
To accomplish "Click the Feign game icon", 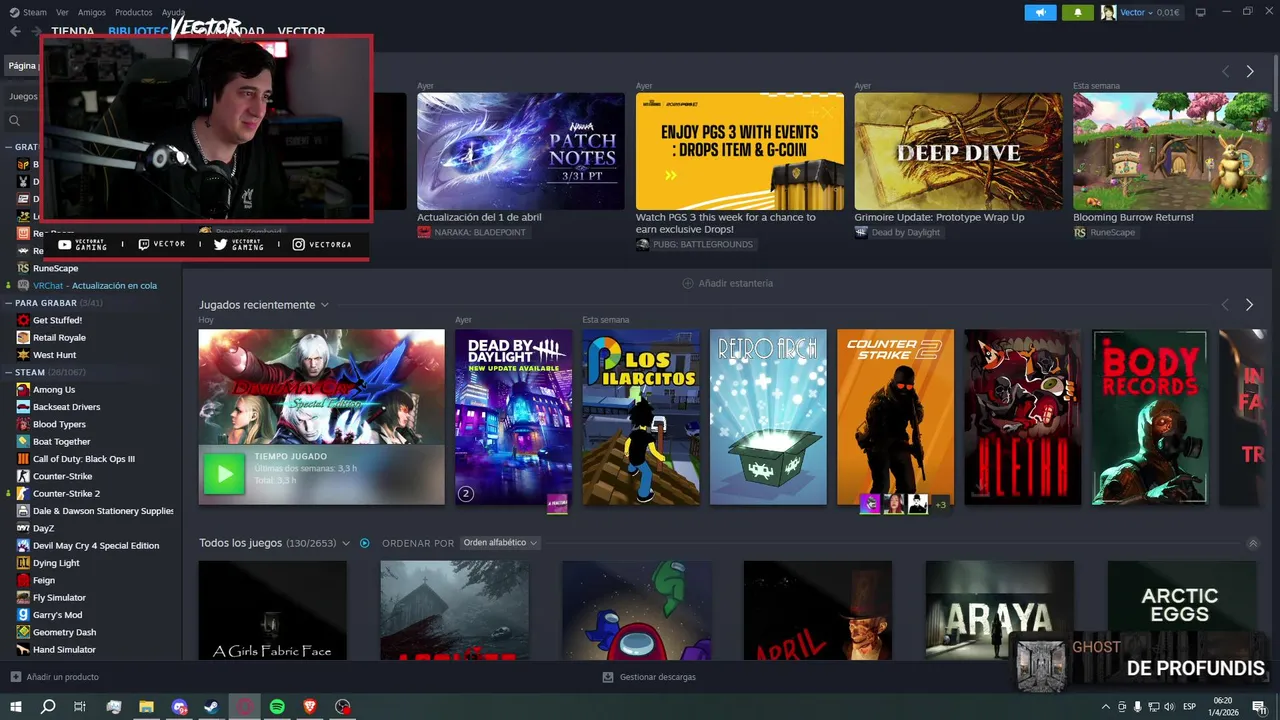I will 23,580.
